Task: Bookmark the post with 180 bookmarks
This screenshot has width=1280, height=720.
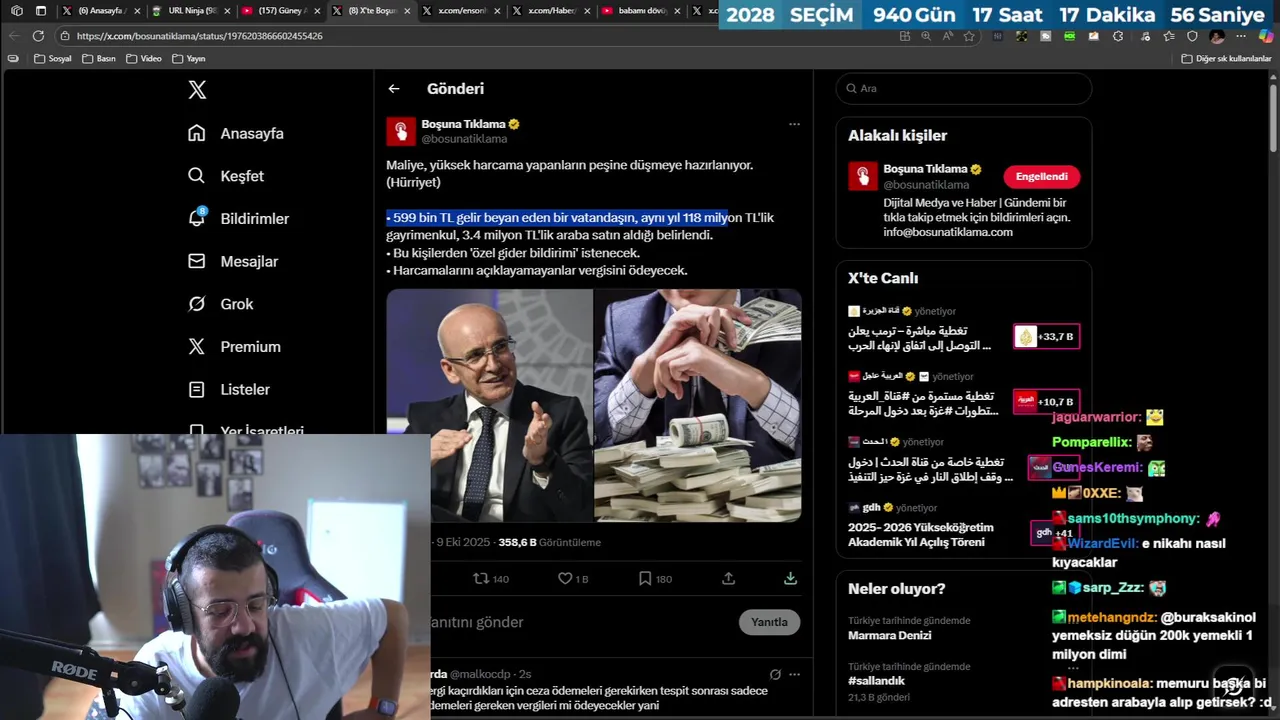Action: 655,578
